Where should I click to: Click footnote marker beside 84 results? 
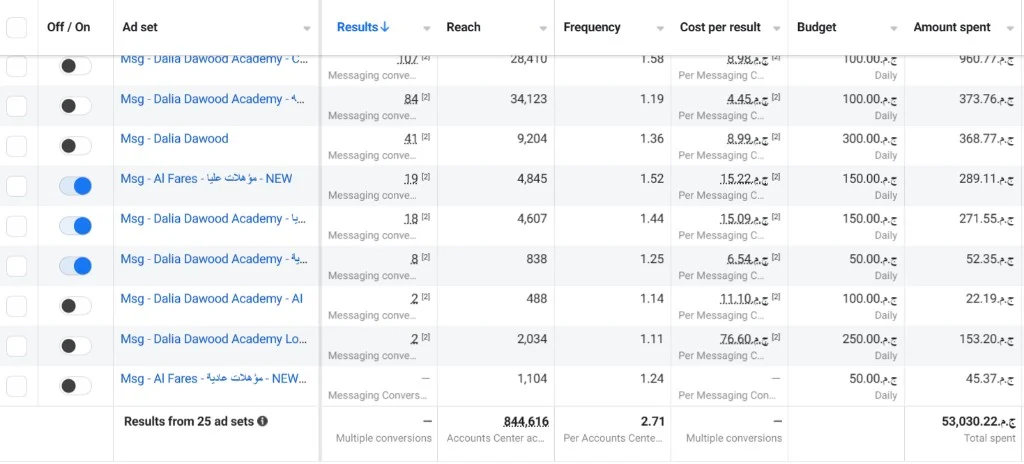click(x=426, y=97)
